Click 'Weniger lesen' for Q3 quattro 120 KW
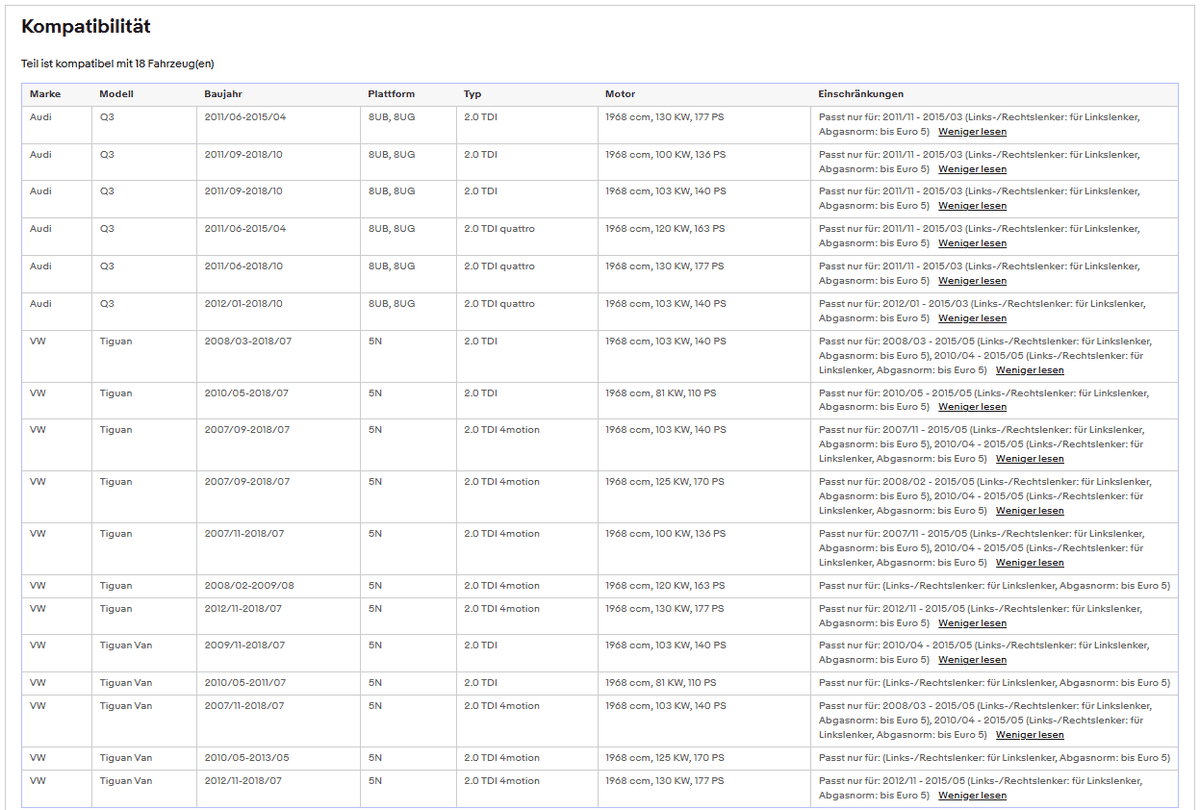1200x810 pixels. [972, 244]
